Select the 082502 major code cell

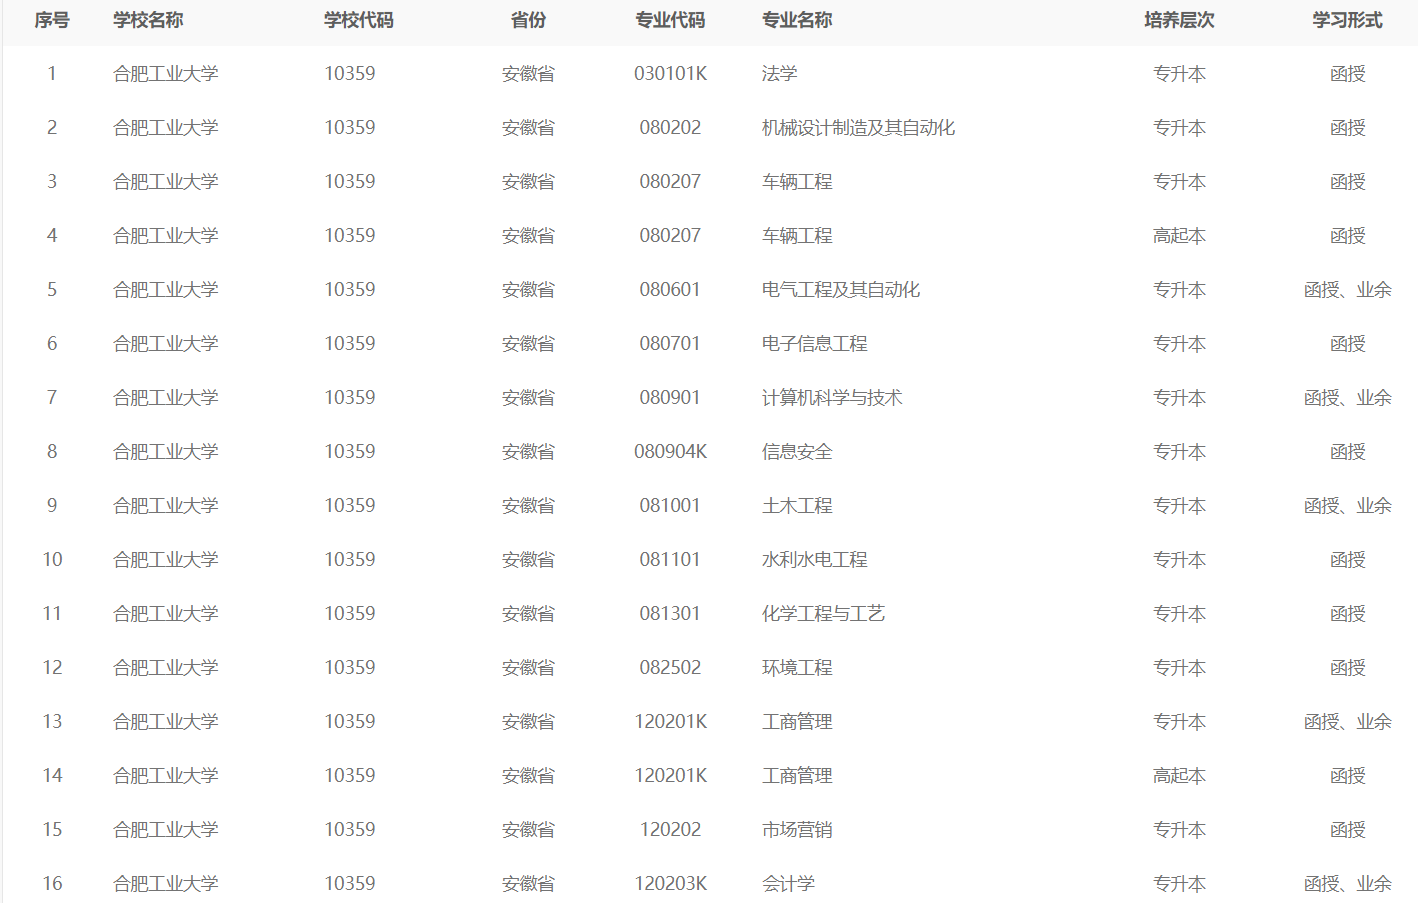(x=670, y=668)
